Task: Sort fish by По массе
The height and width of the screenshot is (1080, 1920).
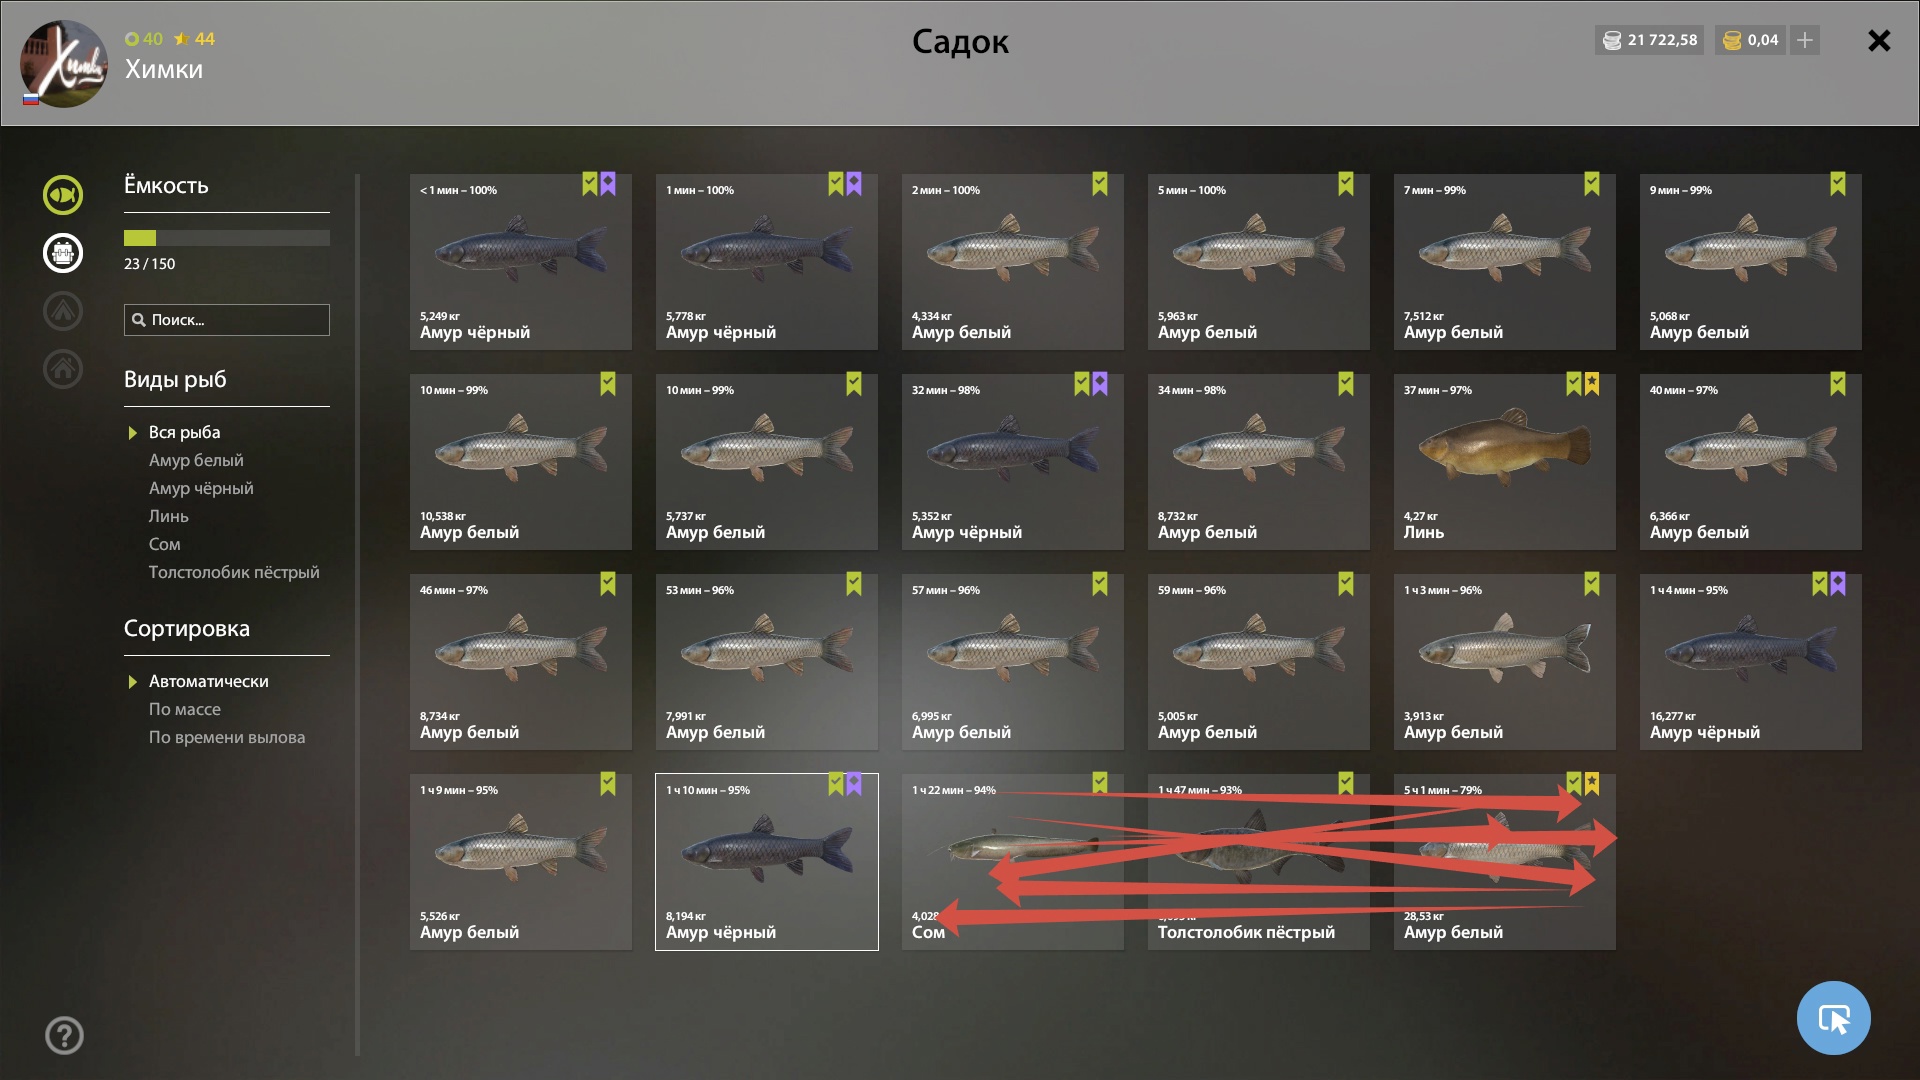Action: pos(185,709)
